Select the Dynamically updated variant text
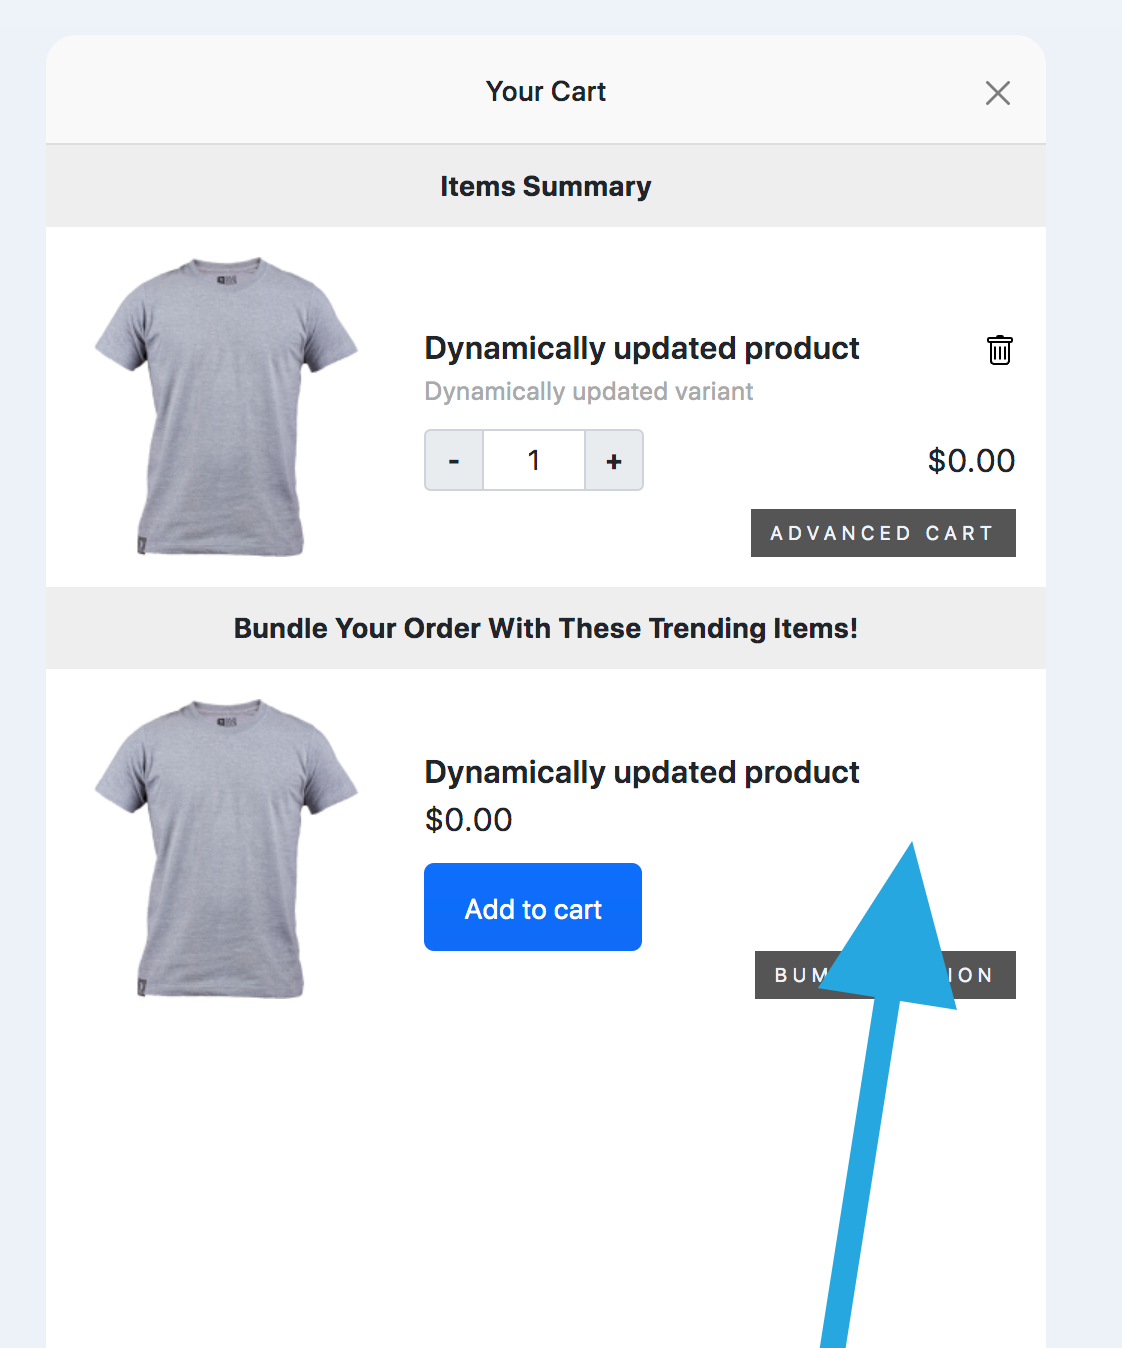The height and width of the screenshot is (1348, 1122). tap(588, 391)
